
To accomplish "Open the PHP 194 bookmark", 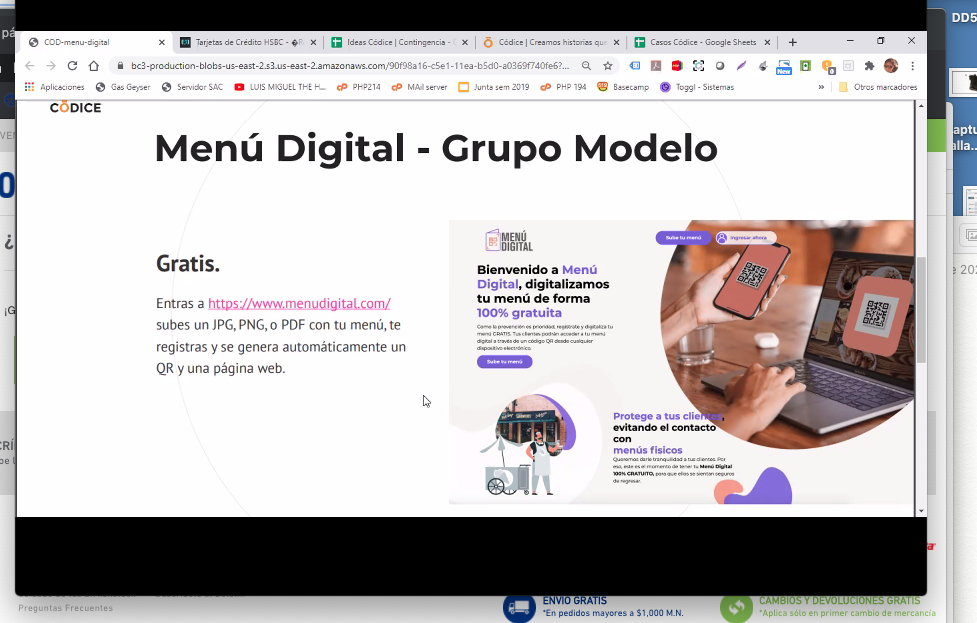I will 563,87.
